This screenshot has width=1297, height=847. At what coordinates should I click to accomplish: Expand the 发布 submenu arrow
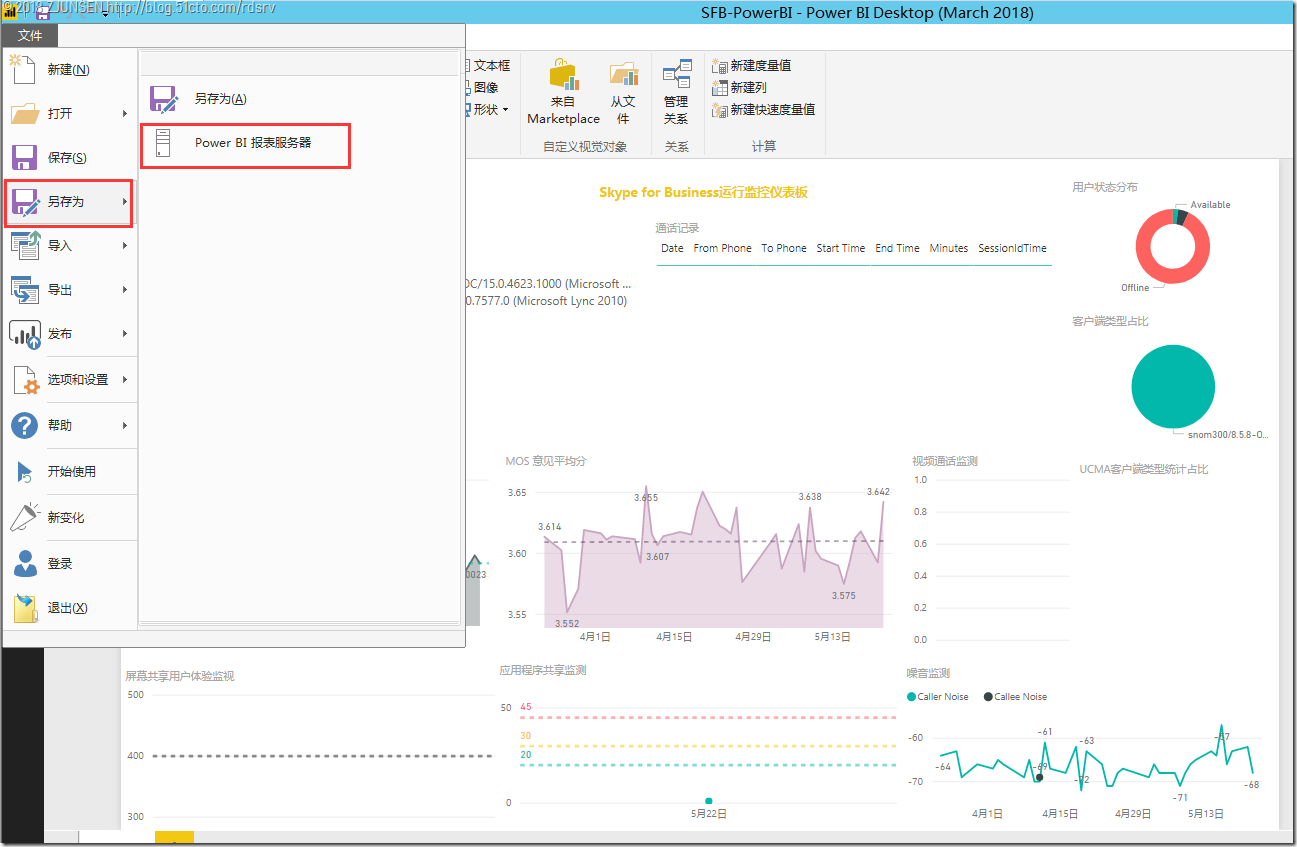click(125, 334)
